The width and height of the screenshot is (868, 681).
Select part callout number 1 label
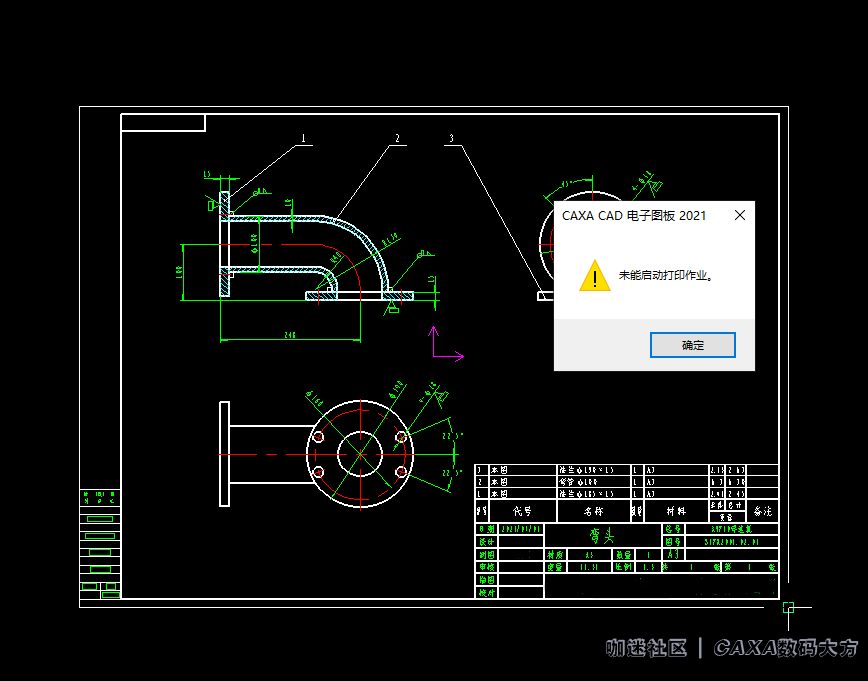[x=303, y=139]
